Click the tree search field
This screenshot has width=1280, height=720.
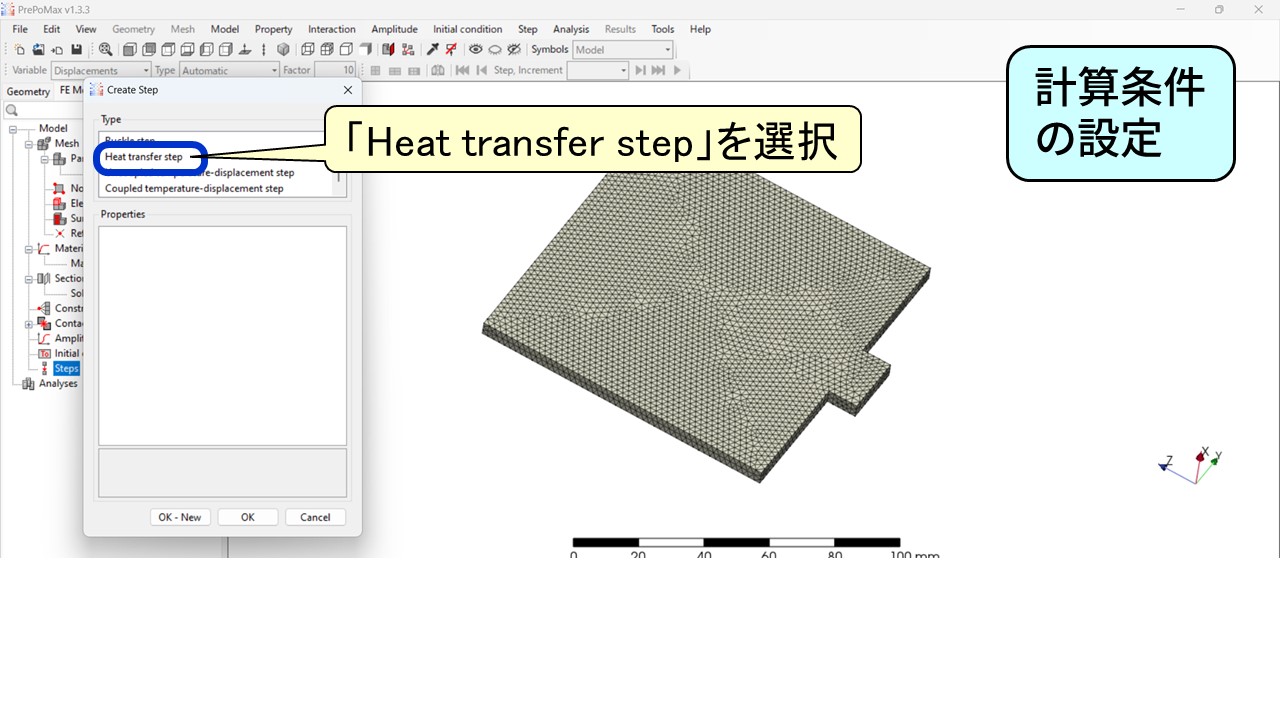point(45,110)
